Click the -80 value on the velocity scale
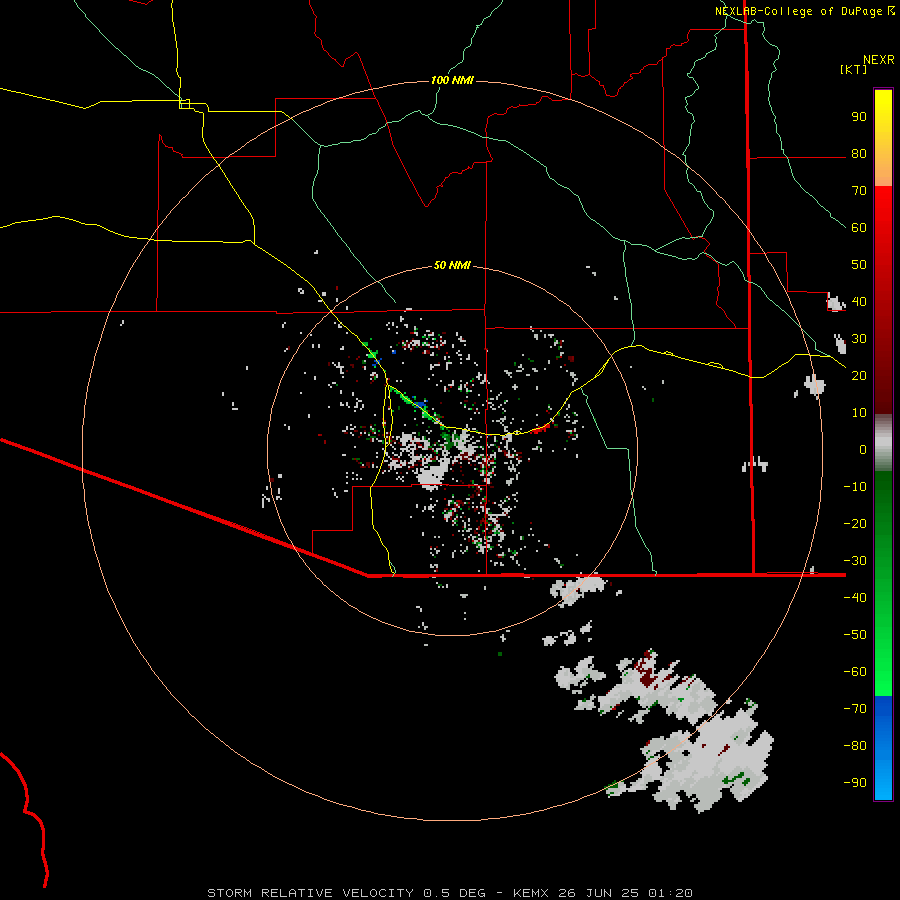The height and width of the screenshot is (900, 900). pos(855,746)
